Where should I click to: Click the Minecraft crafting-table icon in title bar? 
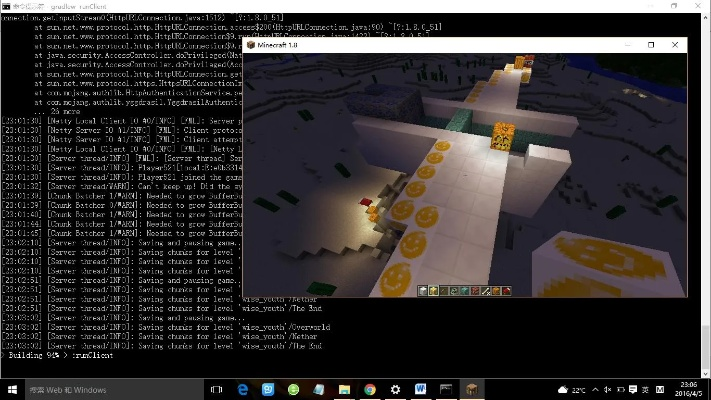(251, 45)
